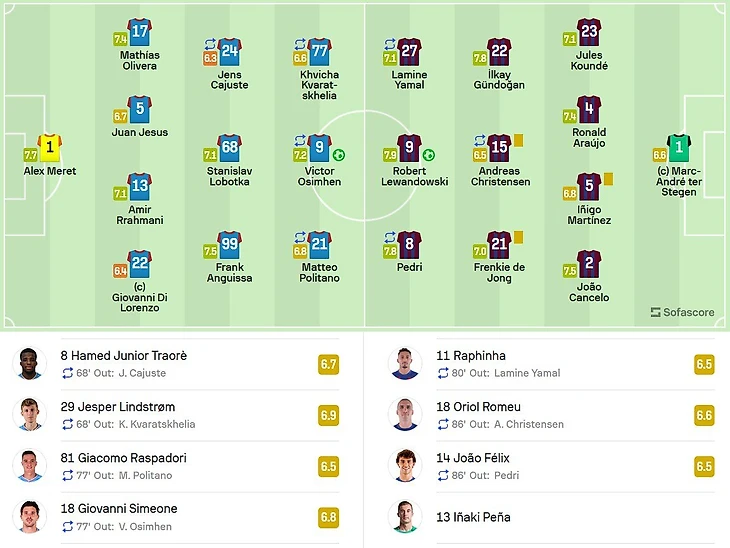
Task: Click Marc-André ter Stegen's green jersey
Action: pos(679,148)
